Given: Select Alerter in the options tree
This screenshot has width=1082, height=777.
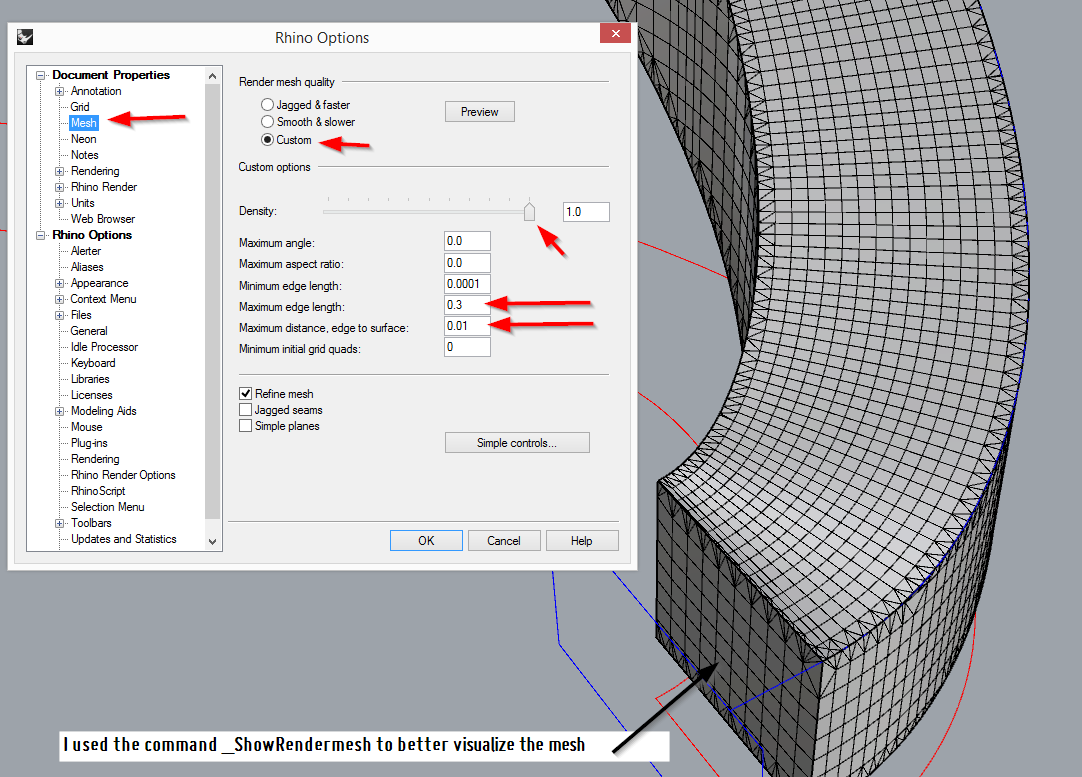Looking at the screenshot, I should pyautogui.click(x=86, y=250).
